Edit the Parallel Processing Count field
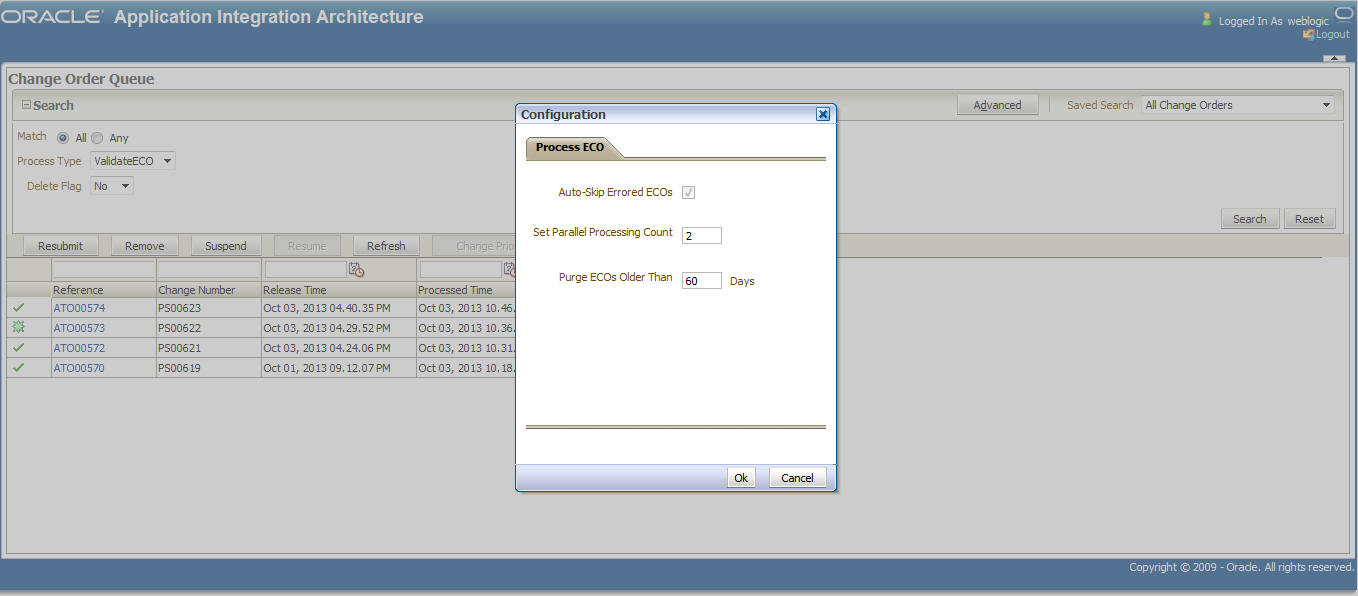This screenshot has width=1358, height=596. point(701,236)
